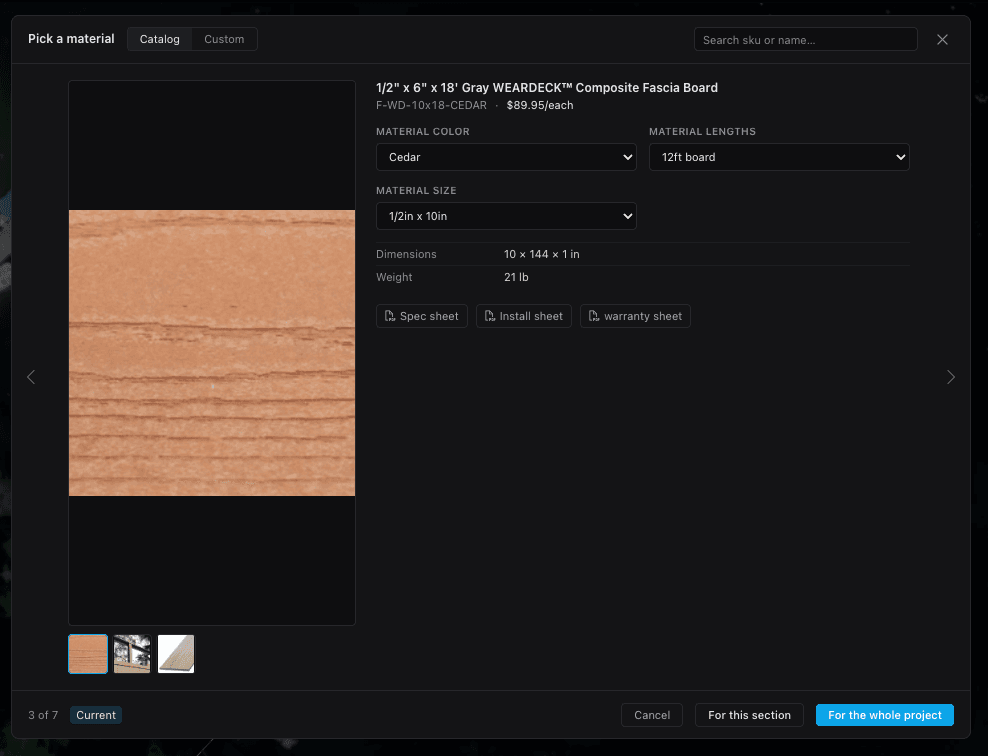
Task: Switch to the Custom tab
Action: coord(224,39)
